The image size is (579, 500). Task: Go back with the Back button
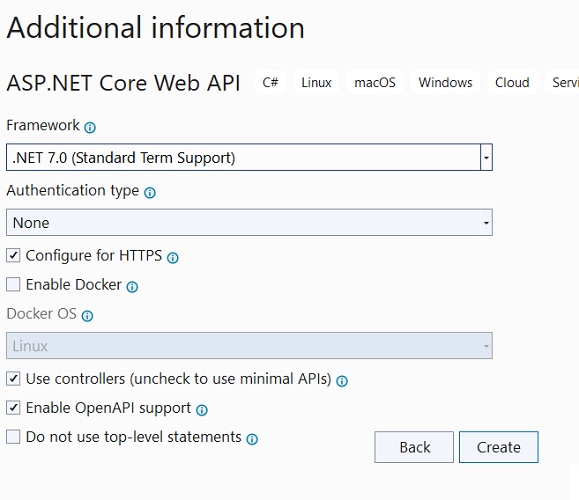point(414,447)
